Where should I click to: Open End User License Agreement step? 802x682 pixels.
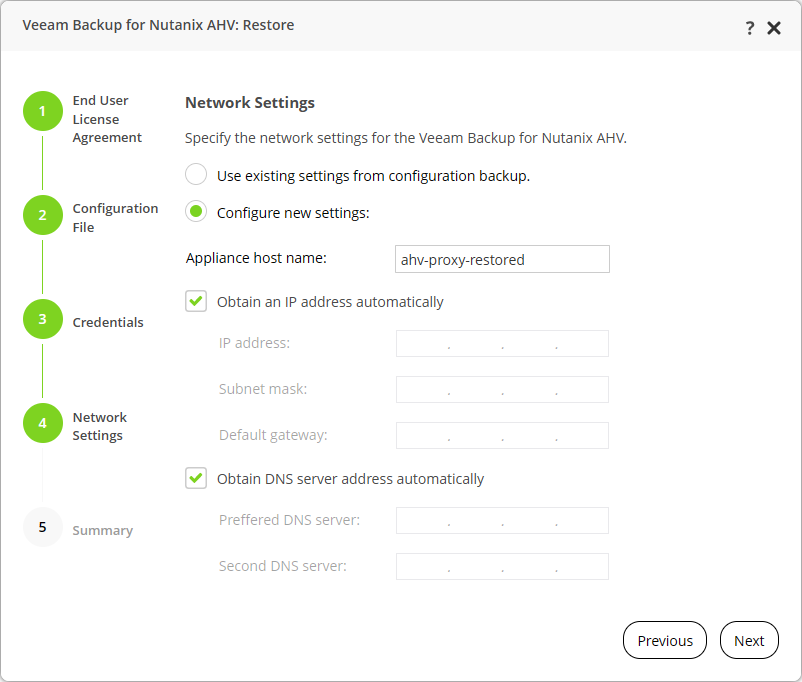coord(107,119)
